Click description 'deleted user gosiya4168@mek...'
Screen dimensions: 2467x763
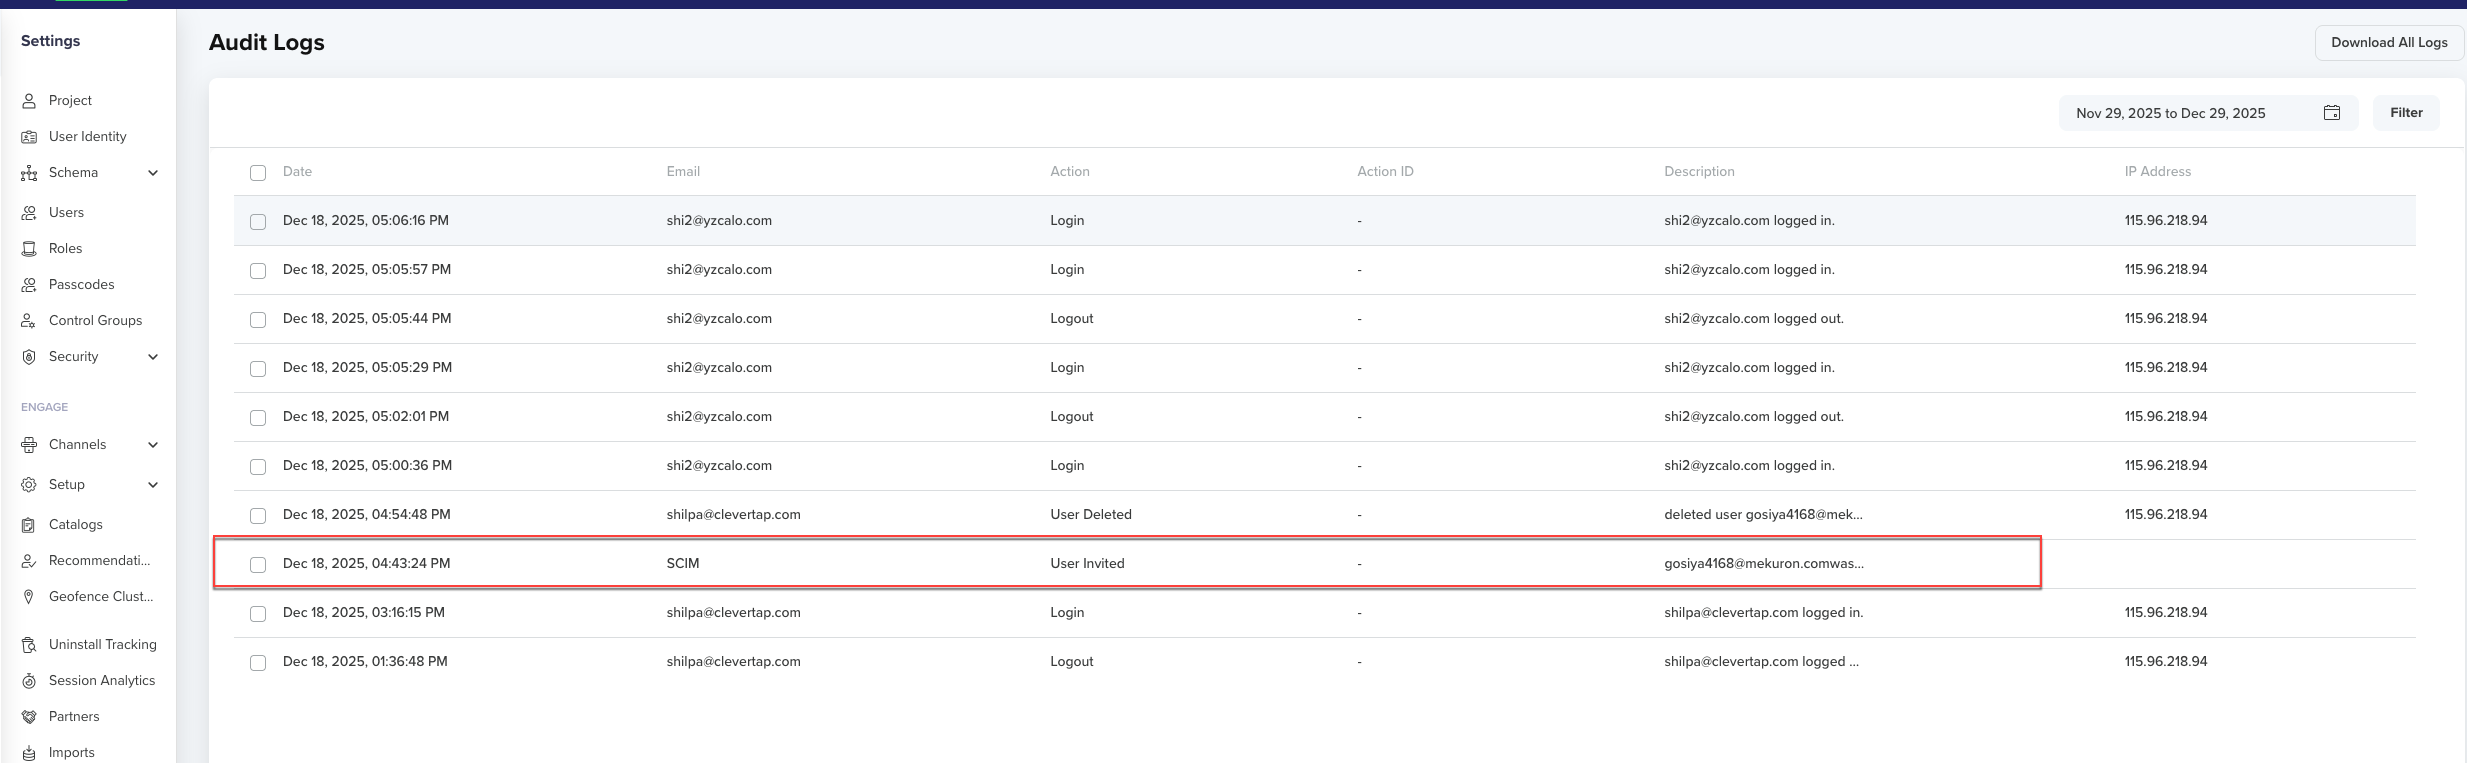(1763, 515)
